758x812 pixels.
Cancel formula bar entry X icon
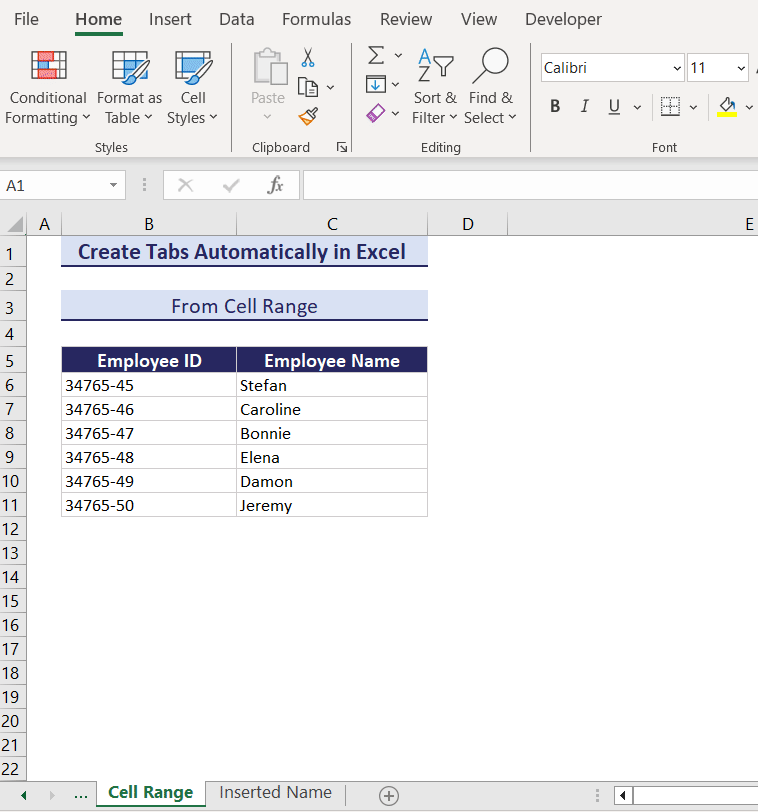click(185, 185)
